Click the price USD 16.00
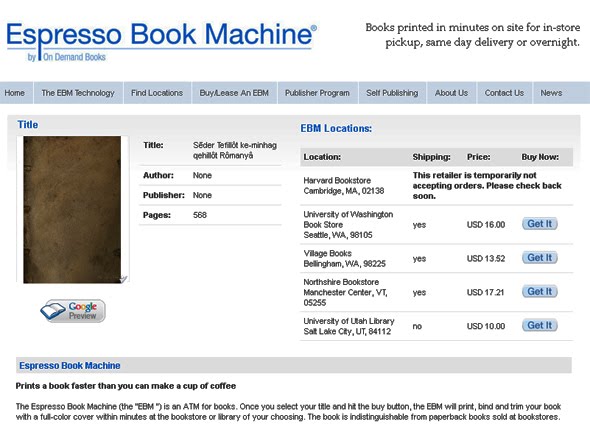 486,225
